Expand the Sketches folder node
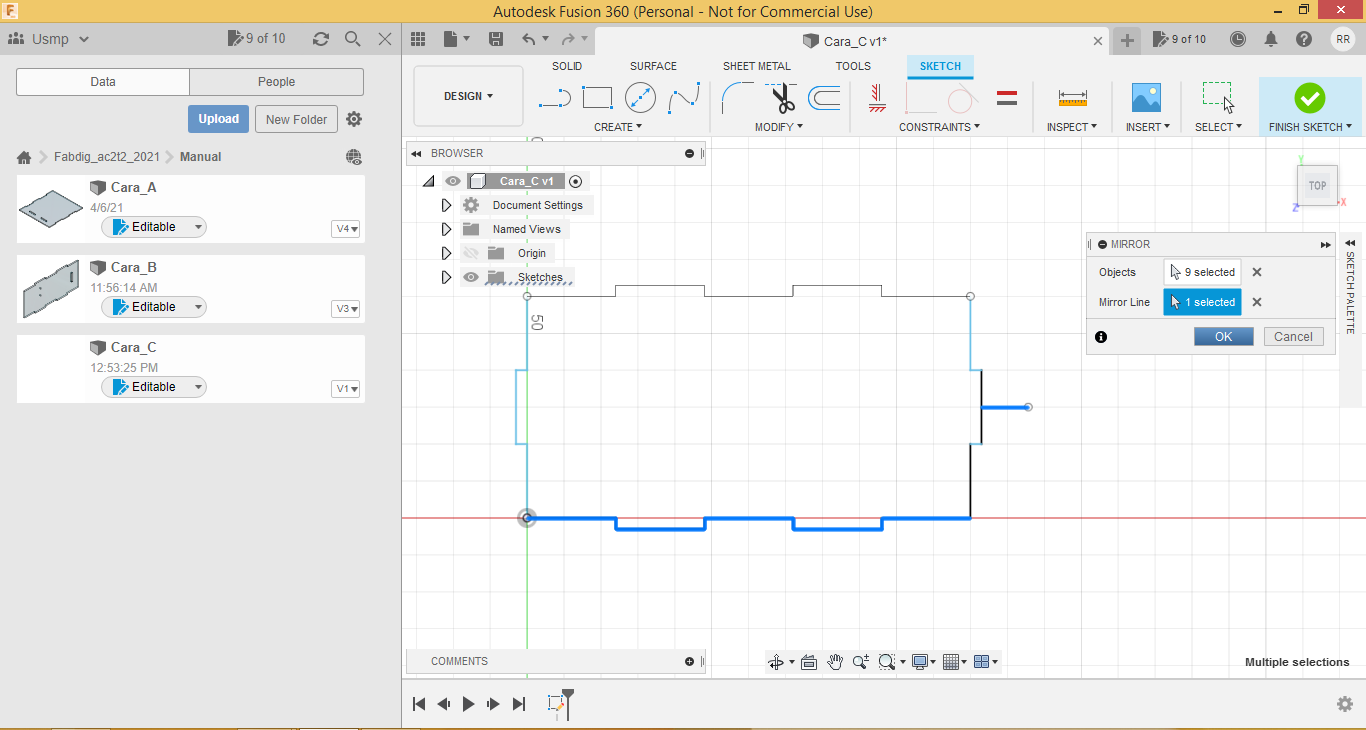Viewport: 1366px width, 730px height. tap(446, 277)
